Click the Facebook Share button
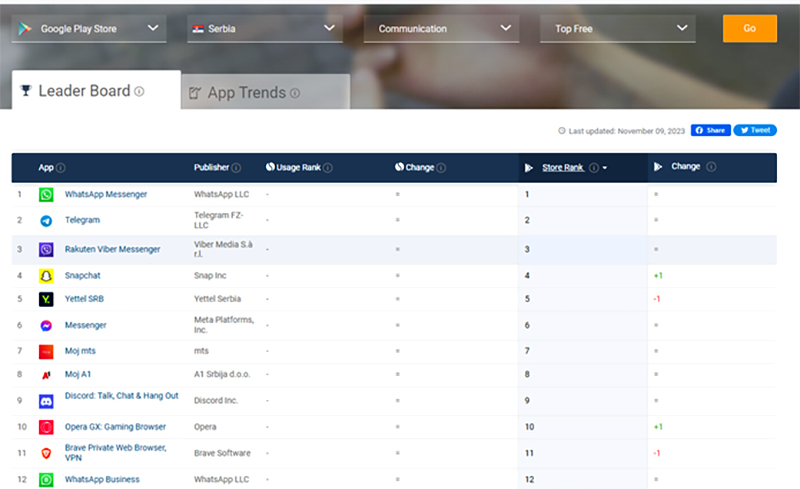The width and height of the screenshot is (800, 489). tap(711, 130)
